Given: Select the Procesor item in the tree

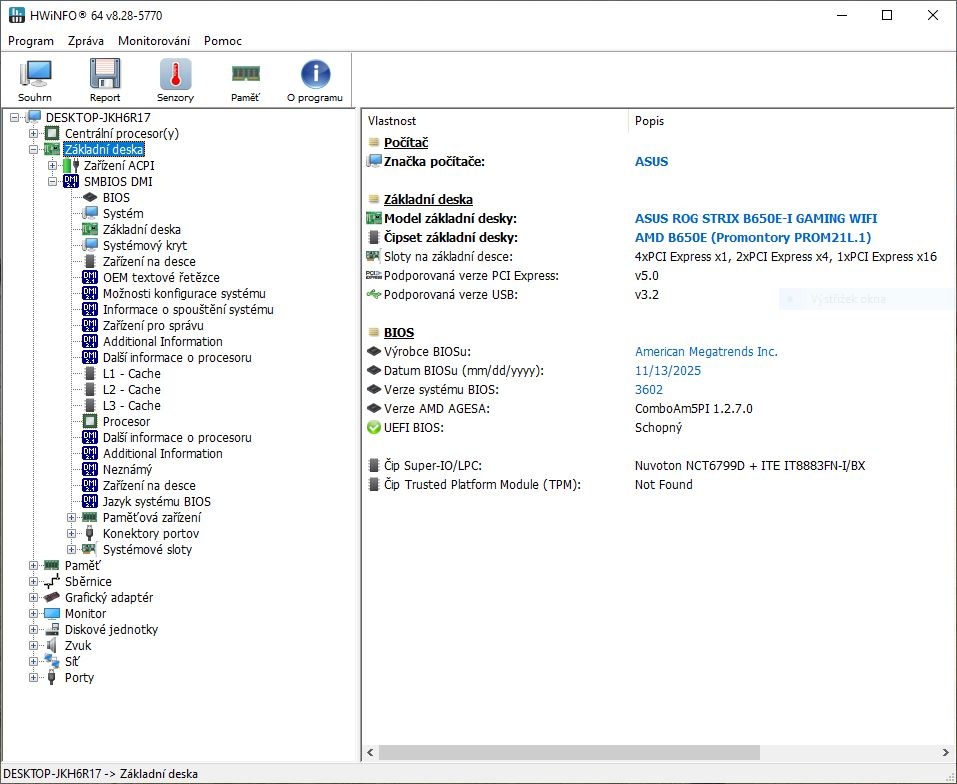Looking at the screenshot, I should coord(127,421).
